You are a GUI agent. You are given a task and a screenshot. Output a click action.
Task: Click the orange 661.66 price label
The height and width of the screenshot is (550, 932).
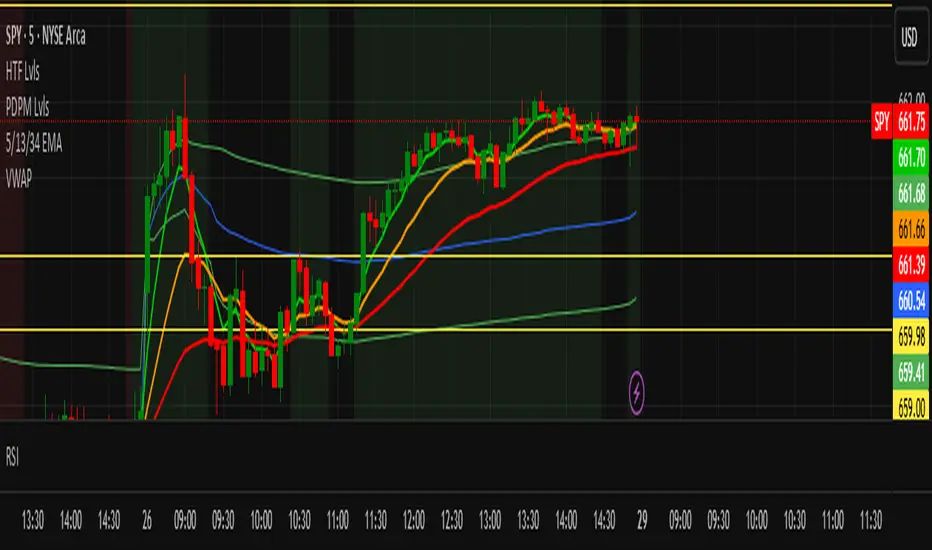click(911, 229)
